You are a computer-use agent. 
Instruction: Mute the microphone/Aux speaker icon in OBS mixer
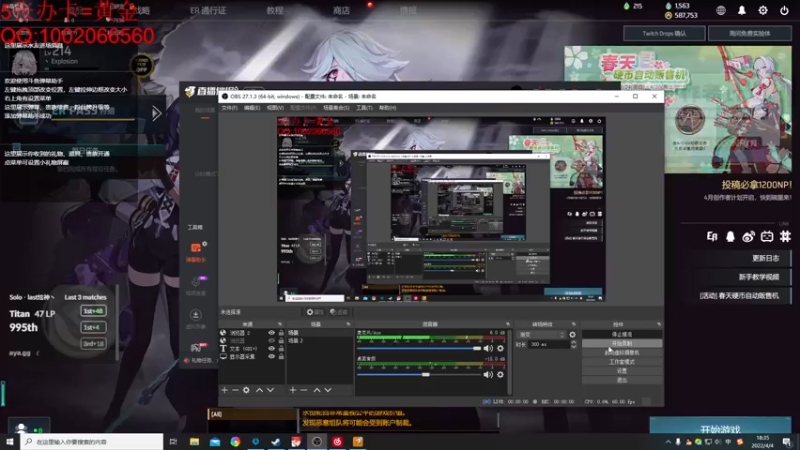pos(488,348)
